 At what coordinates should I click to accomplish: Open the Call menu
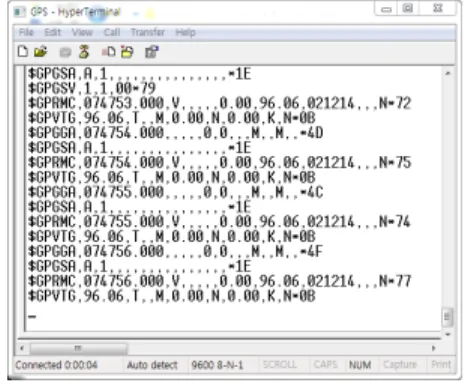112,32
